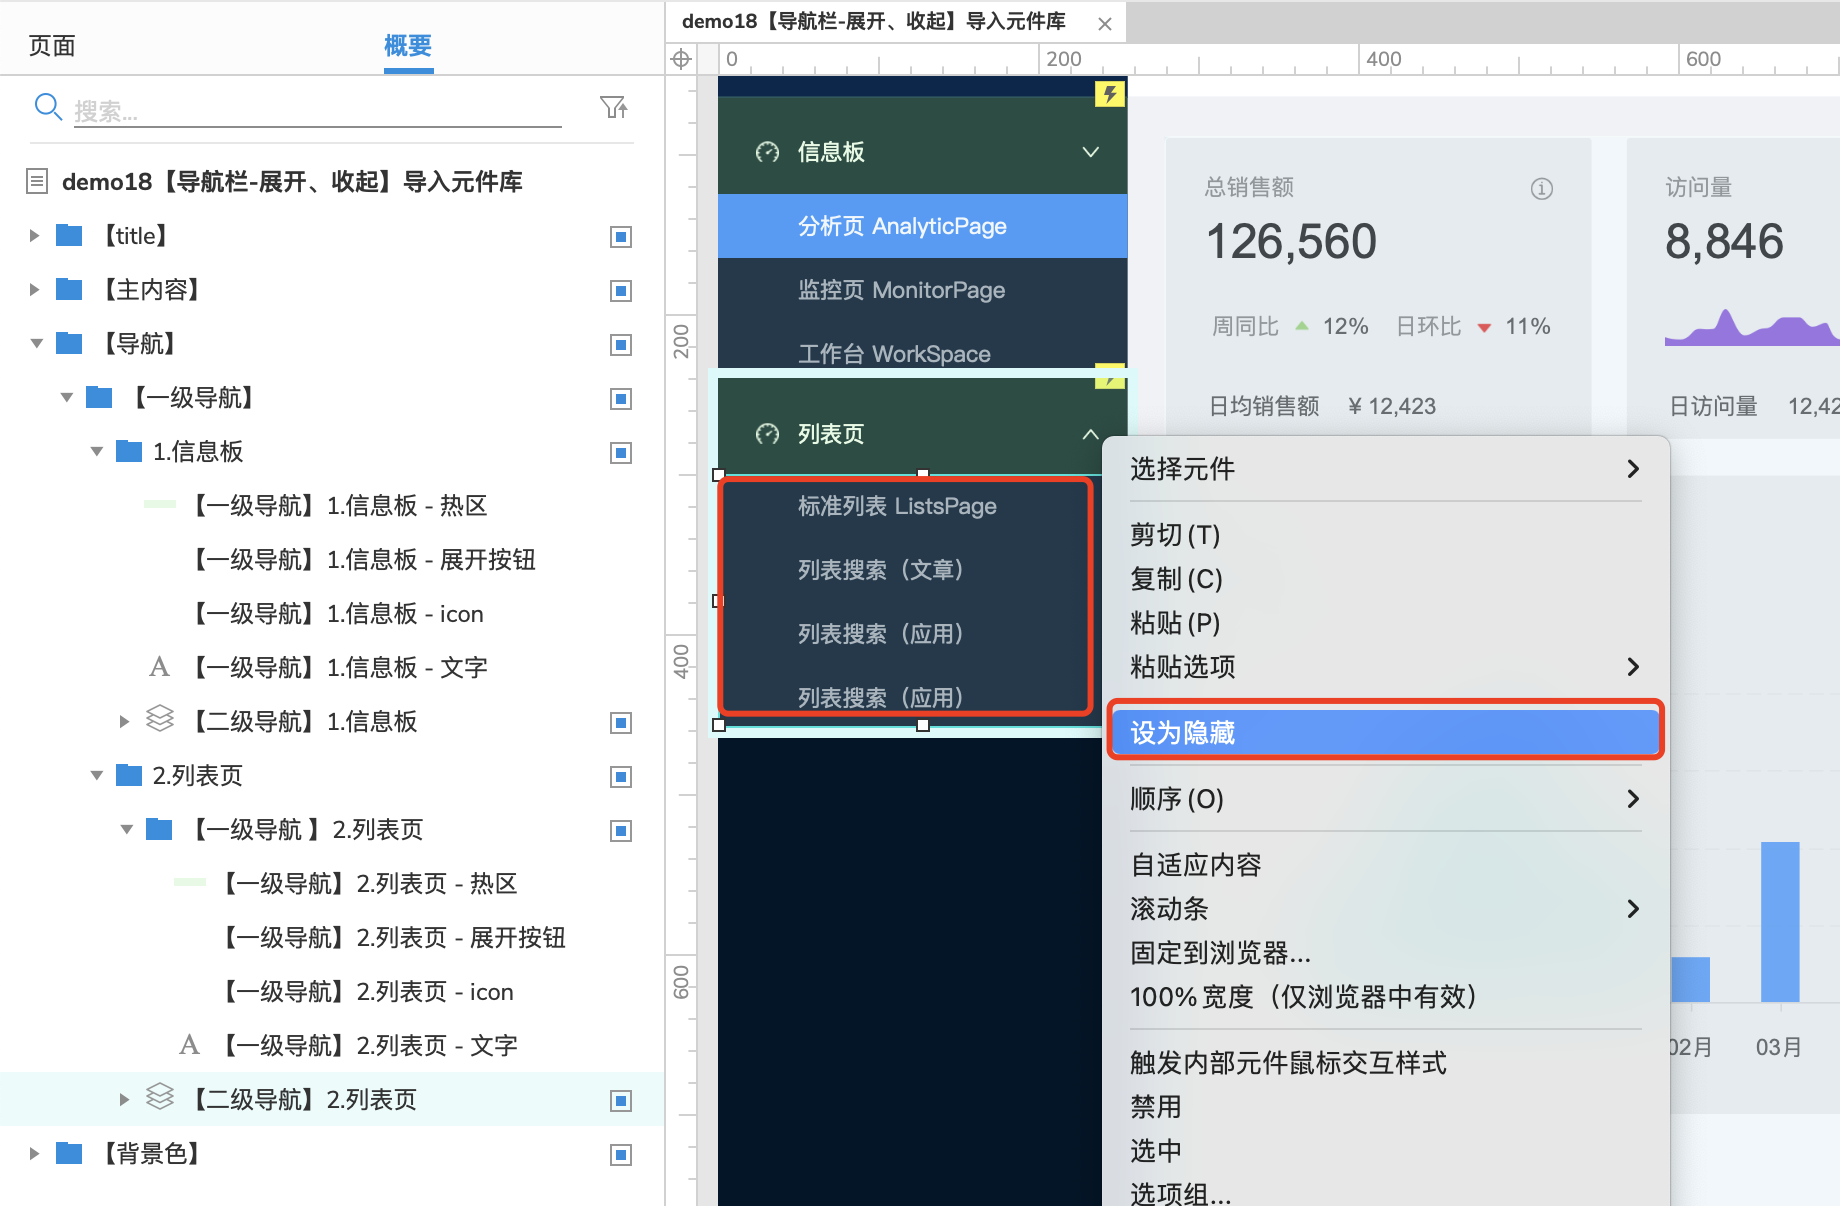
Task: Expand 【二级导航】1.信息板 dynamic panel node
Action: (124, 721)
